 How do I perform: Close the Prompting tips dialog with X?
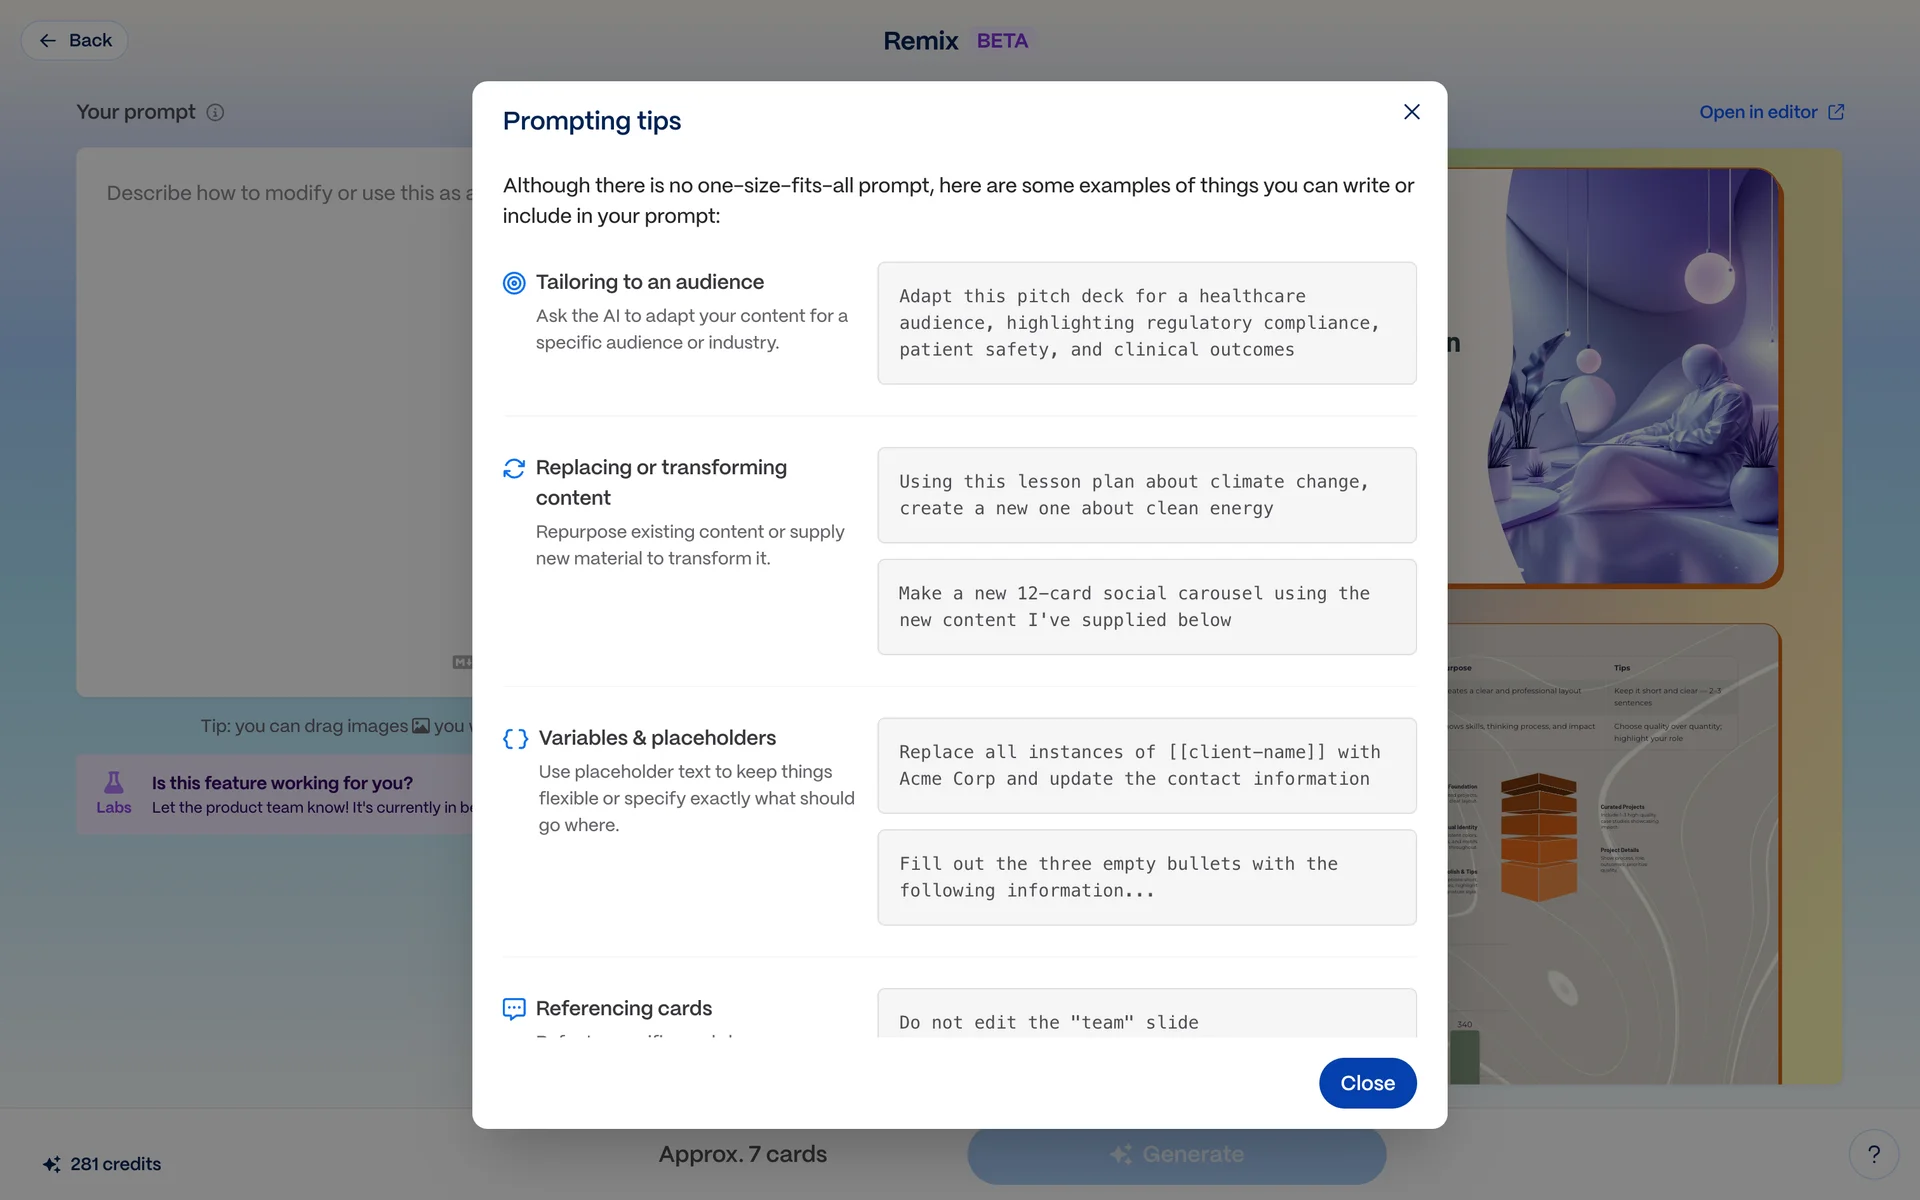(1411, 112)
